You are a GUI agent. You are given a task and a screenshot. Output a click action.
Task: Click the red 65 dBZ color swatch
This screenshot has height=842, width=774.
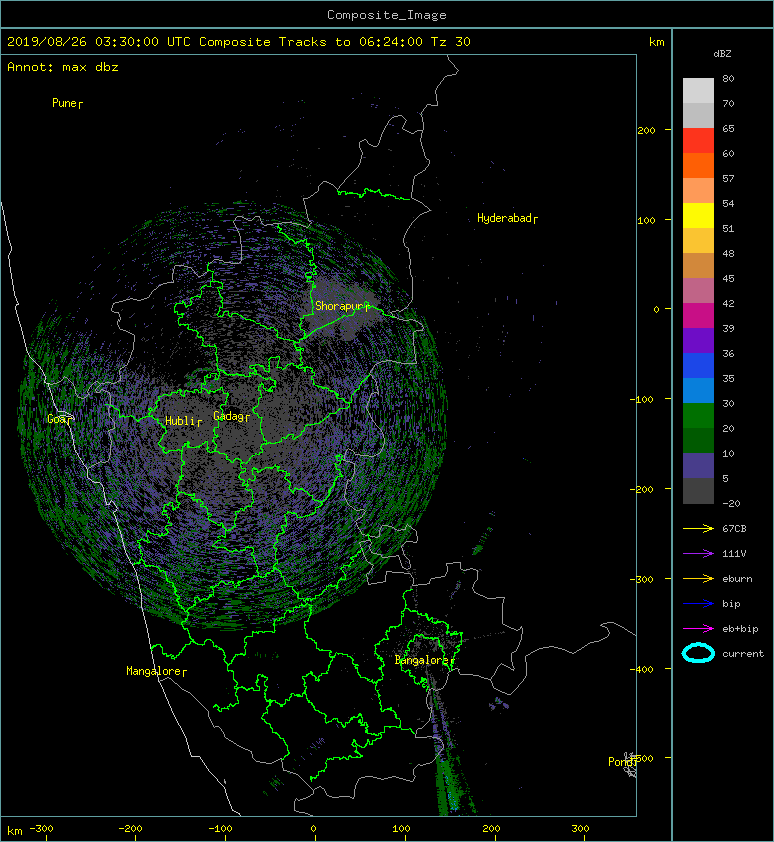698,141
